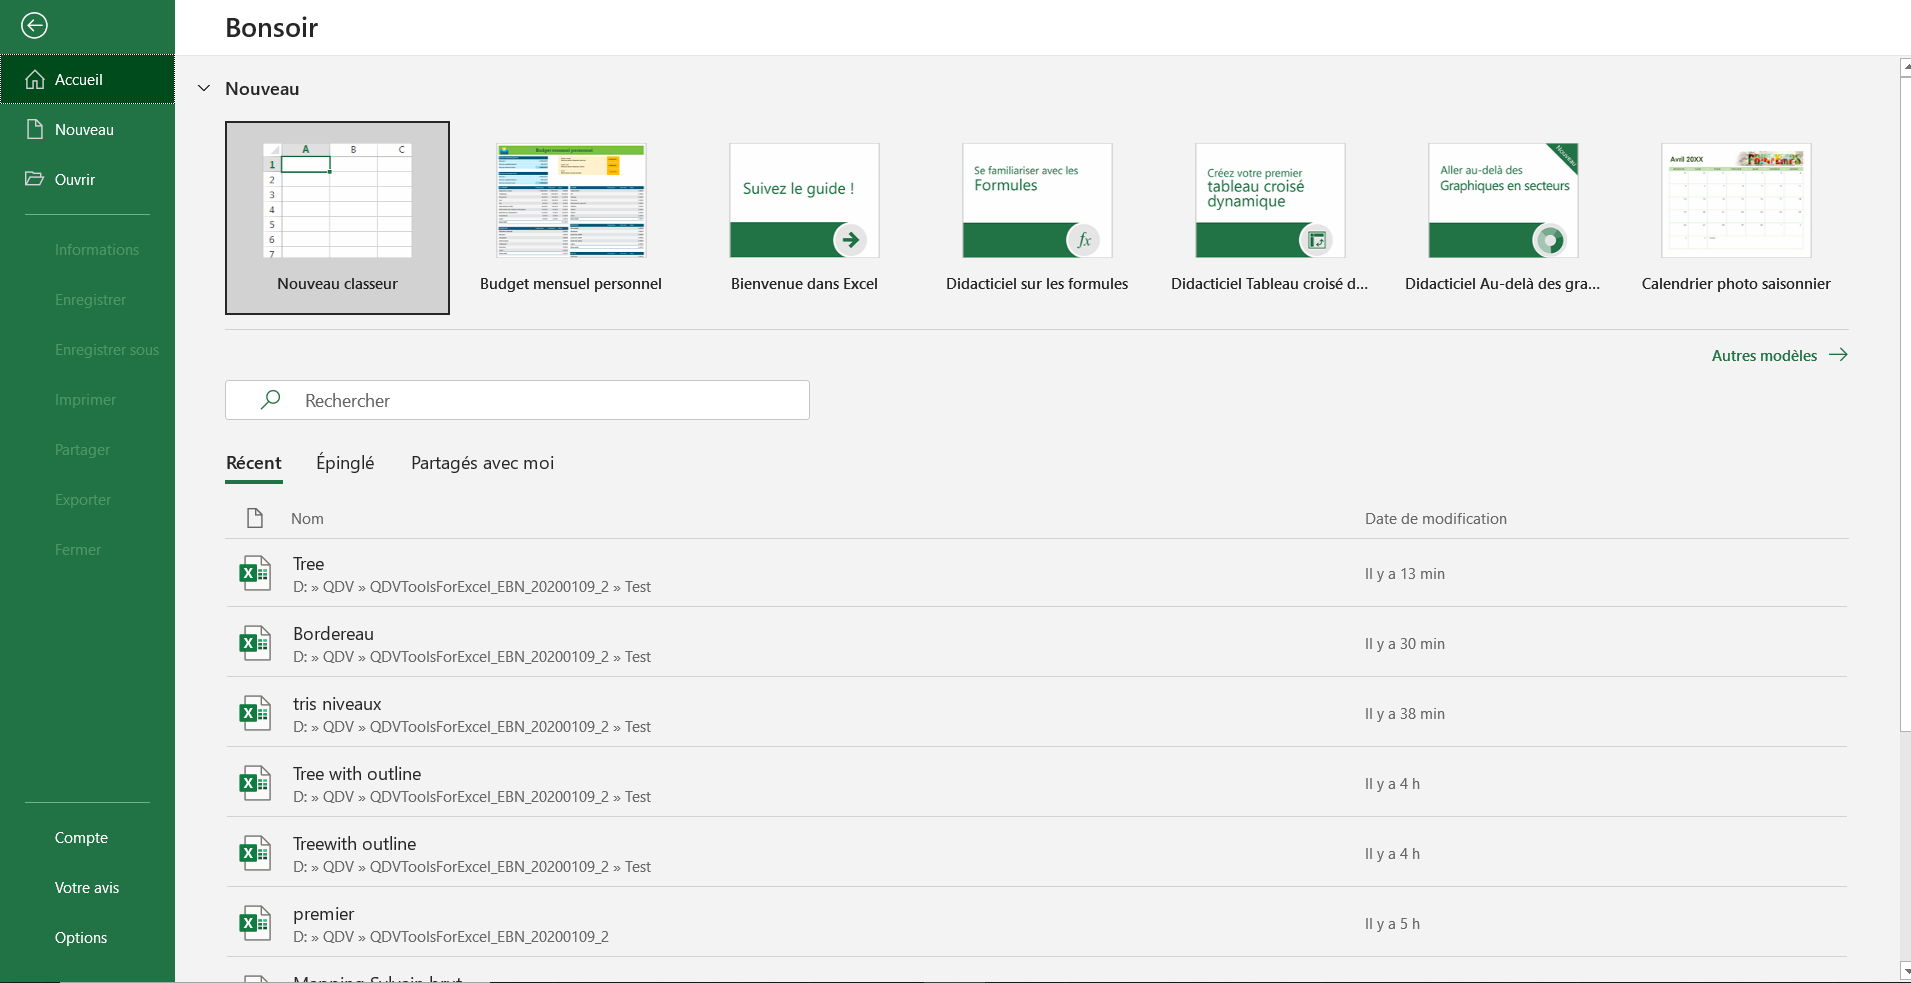This screenshot has height=983, width=1911.
Task: Click the page icon beside Nouveau
Action: click(x=35, y=129)
